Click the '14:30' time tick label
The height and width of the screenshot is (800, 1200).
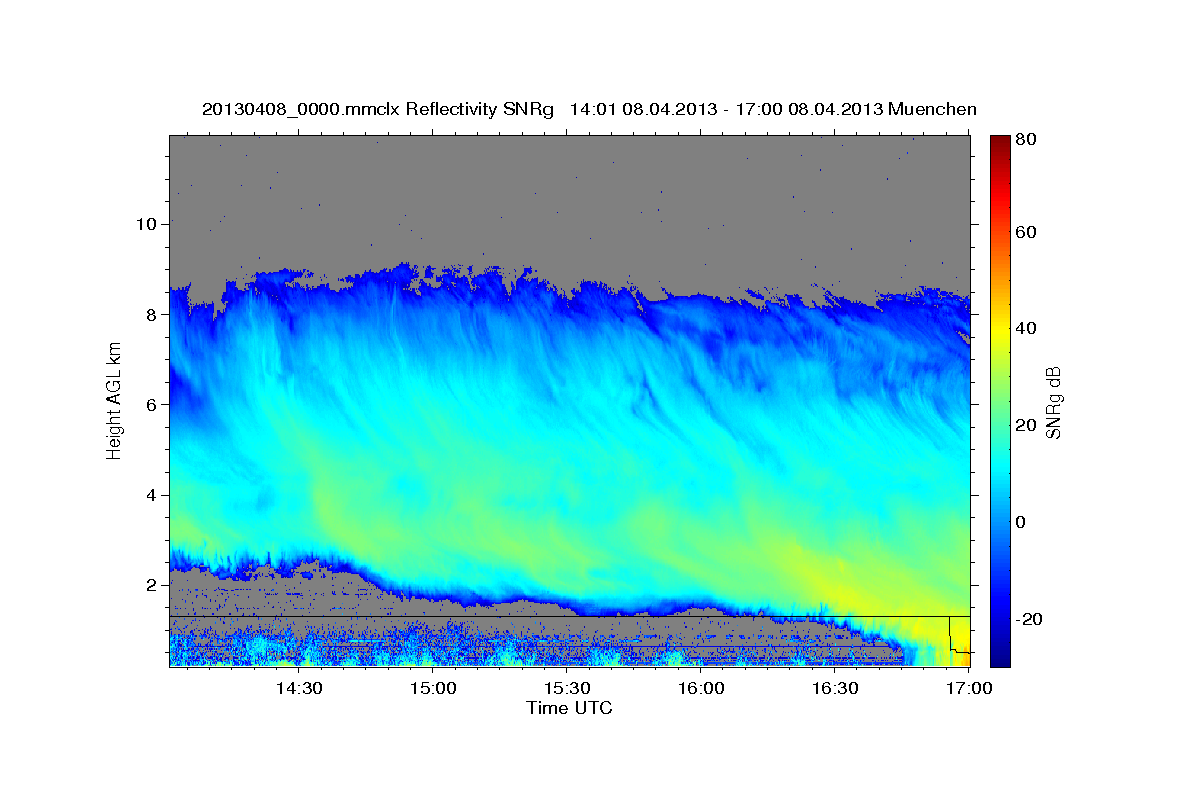point(299,689)
